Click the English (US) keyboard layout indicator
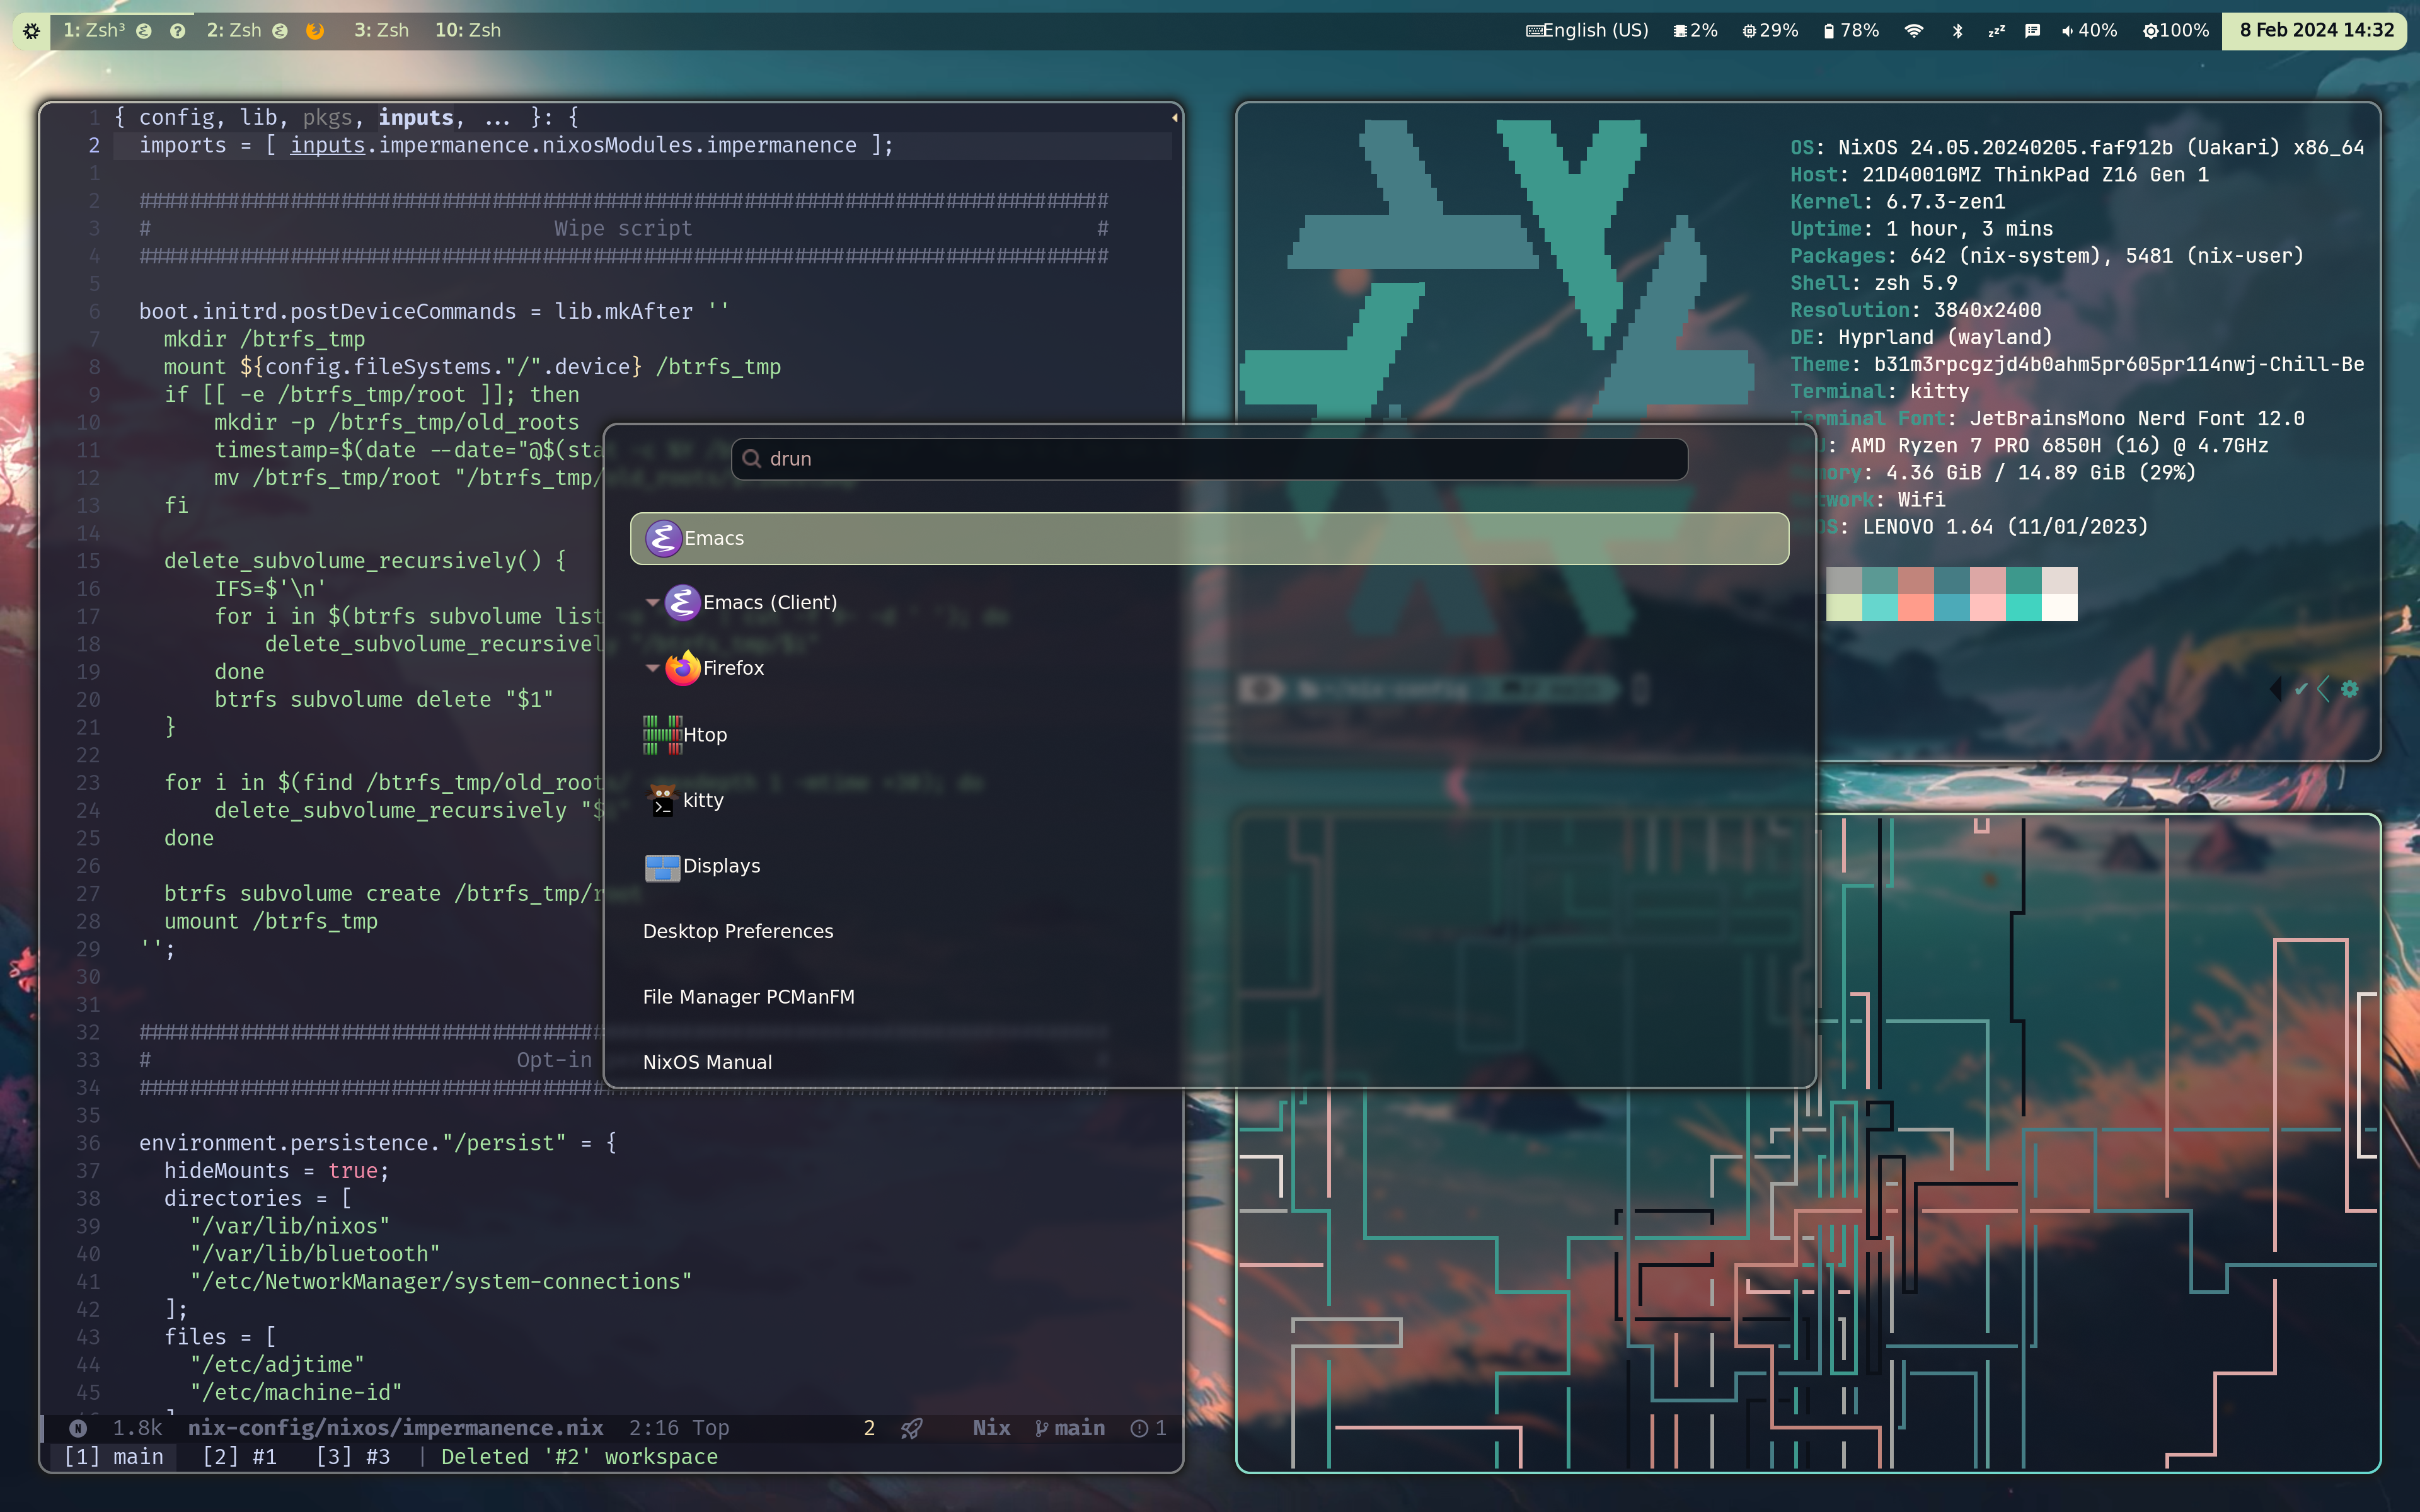 (1587, 31)
